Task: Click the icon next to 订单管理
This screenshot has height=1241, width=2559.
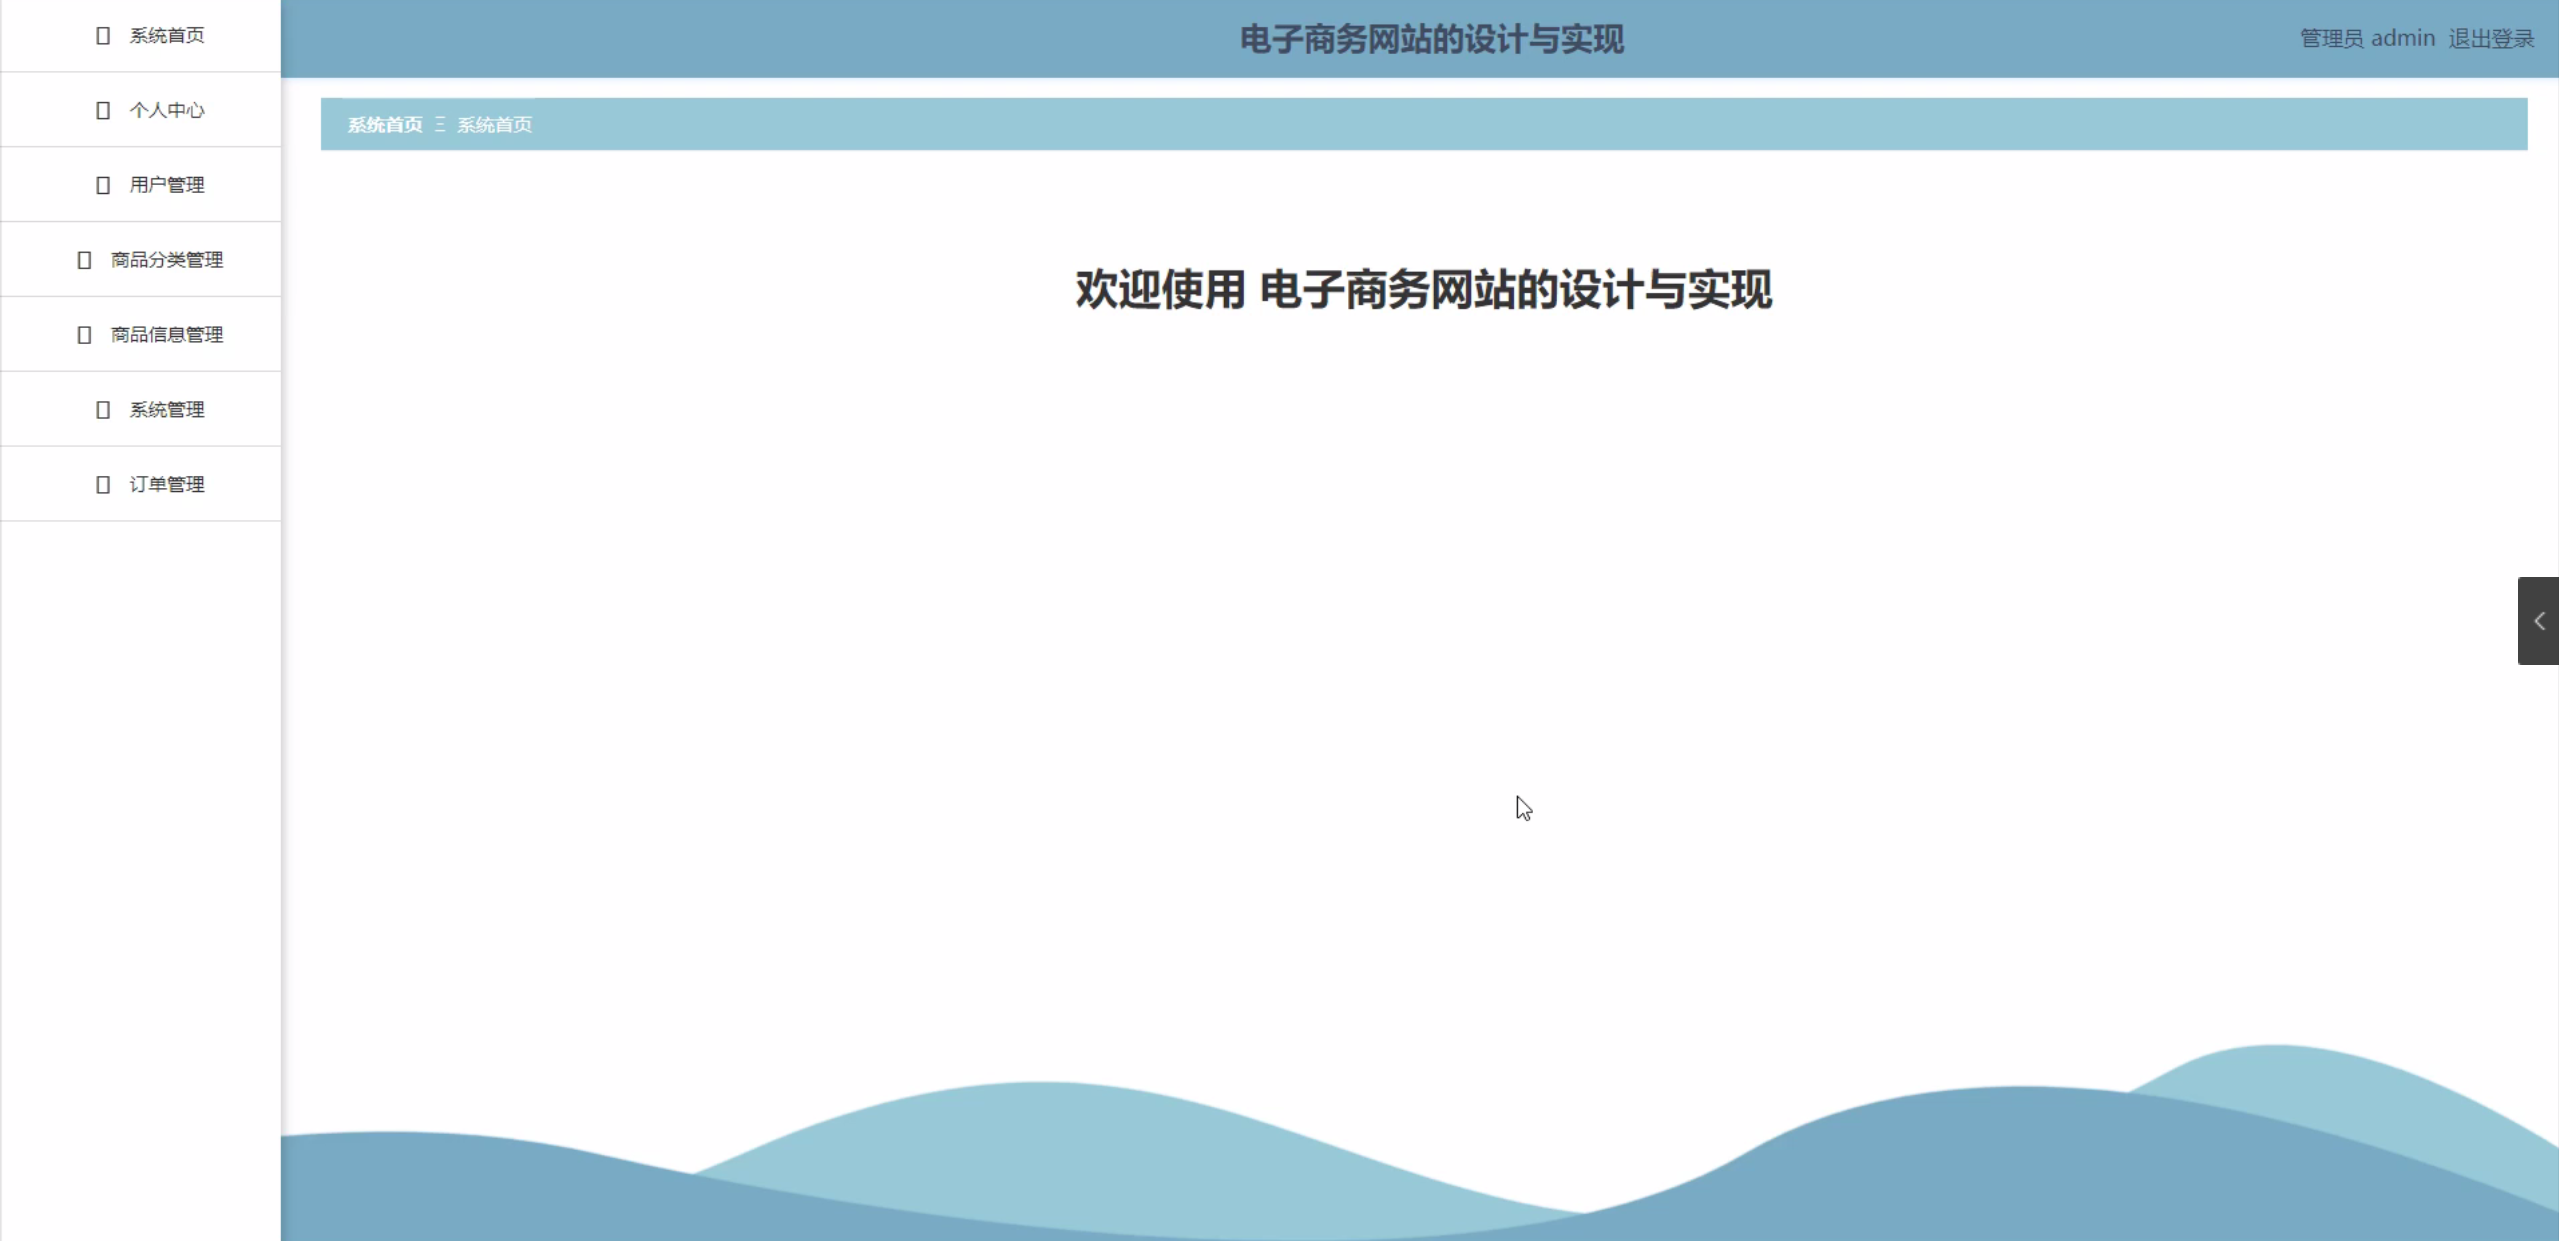Action: [x=102, y=485]
